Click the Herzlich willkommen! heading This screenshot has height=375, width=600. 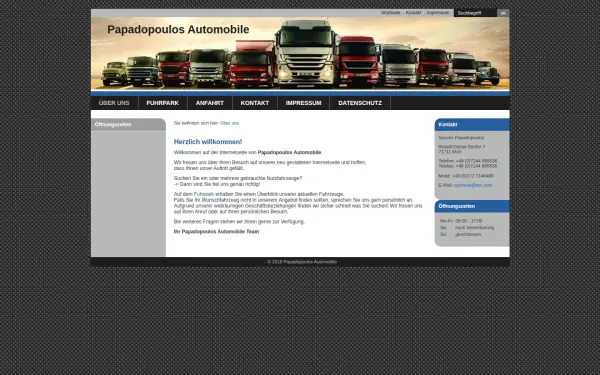[208, 142]
